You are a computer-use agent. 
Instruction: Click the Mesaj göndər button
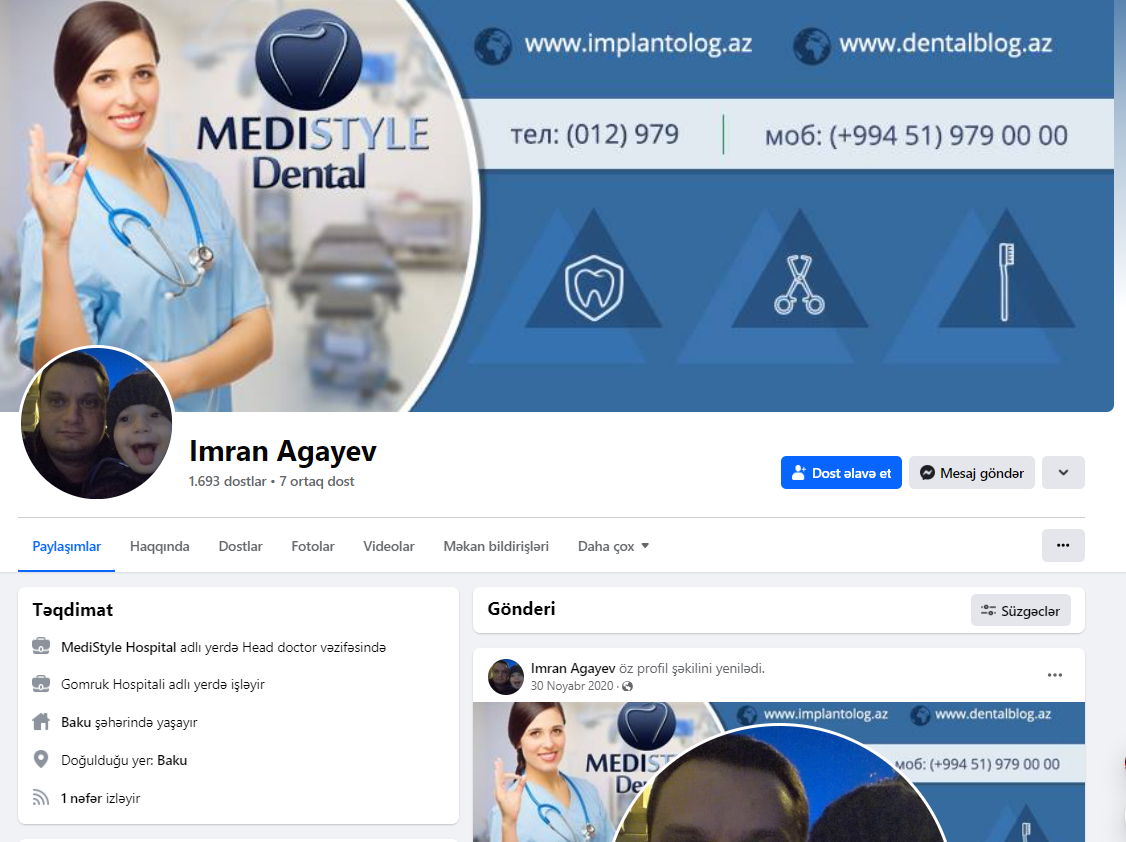[971, 472]
